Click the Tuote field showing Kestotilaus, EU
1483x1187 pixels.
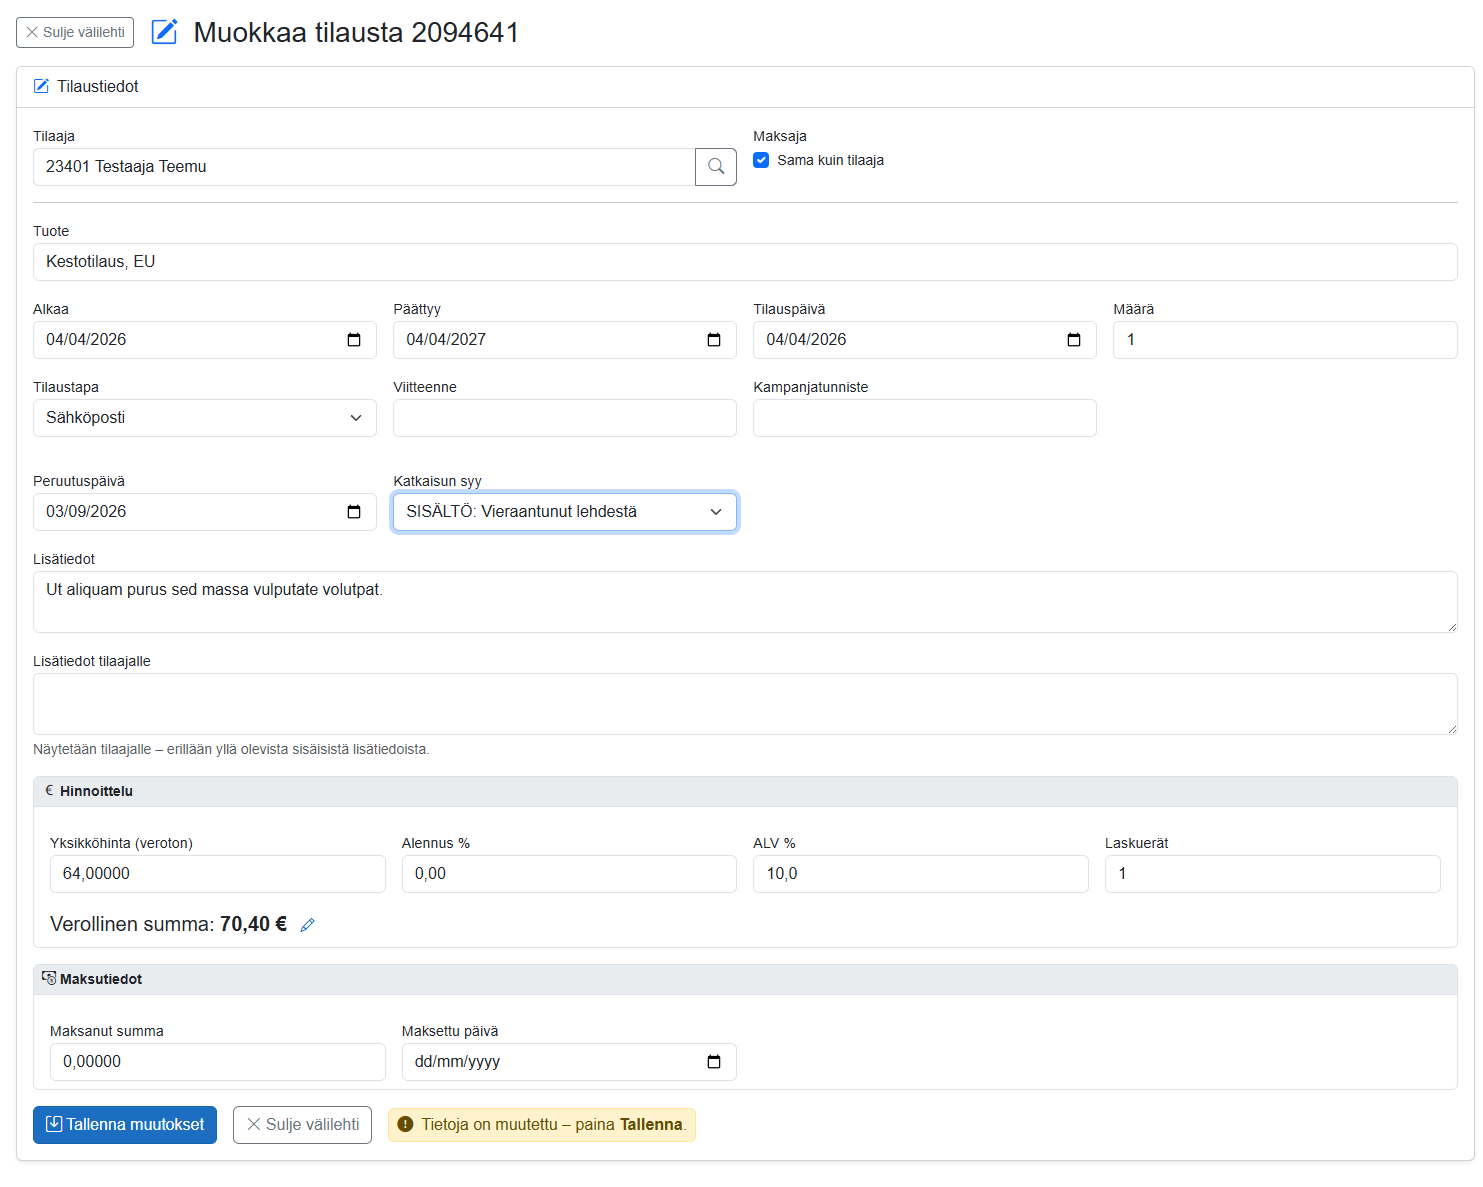[745, 262]
